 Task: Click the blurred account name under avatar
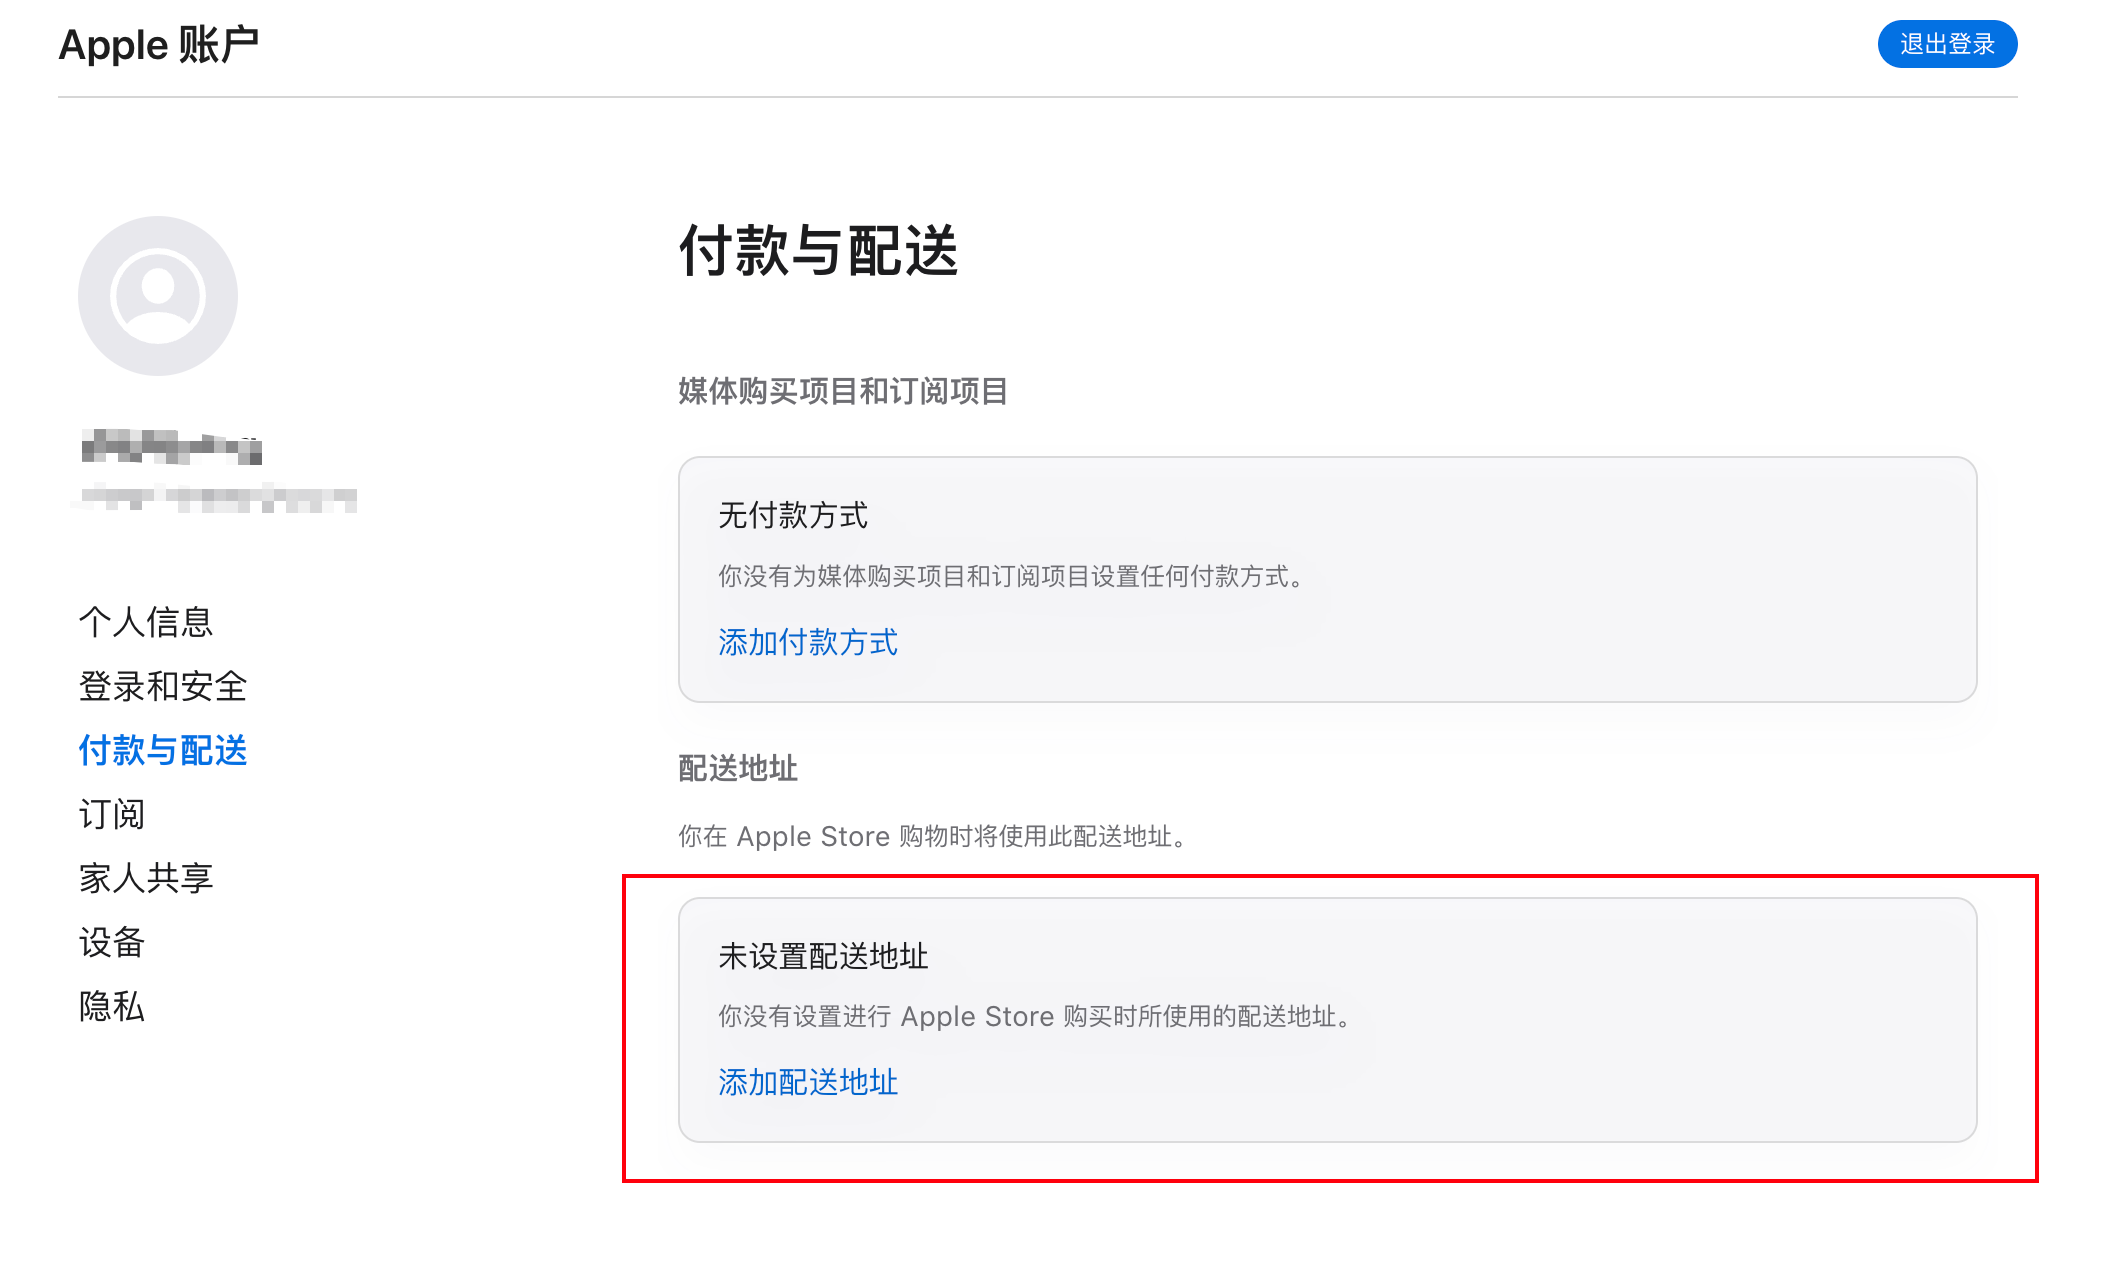point(171,447)
